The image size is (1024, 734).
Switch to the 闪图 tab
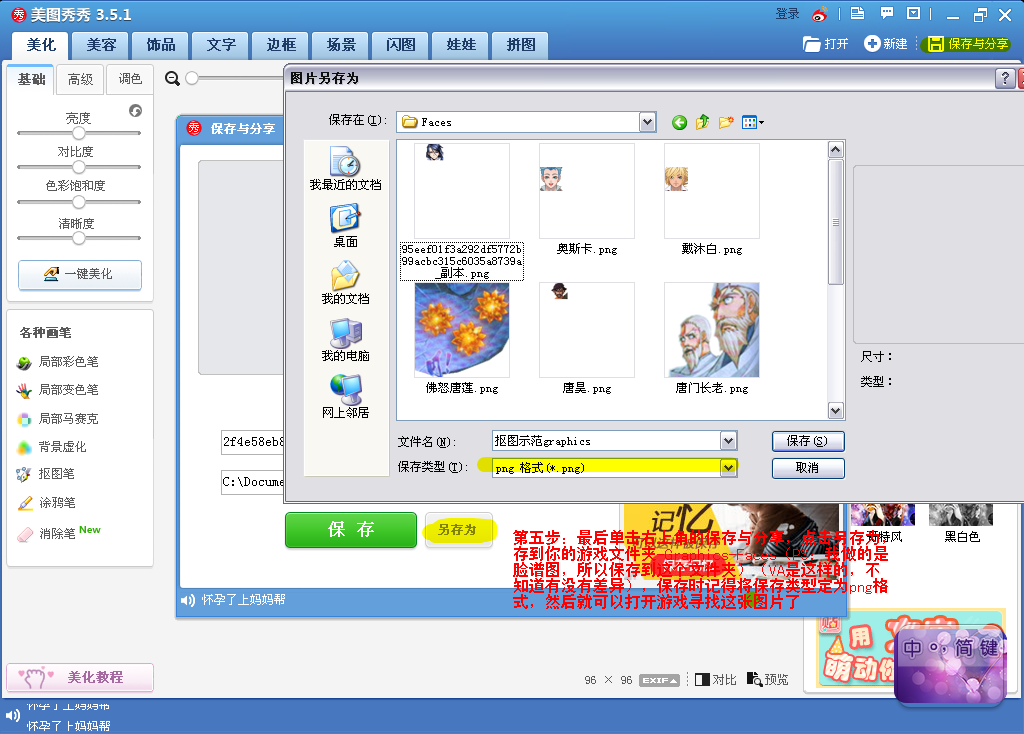click(x=400, y=45)
